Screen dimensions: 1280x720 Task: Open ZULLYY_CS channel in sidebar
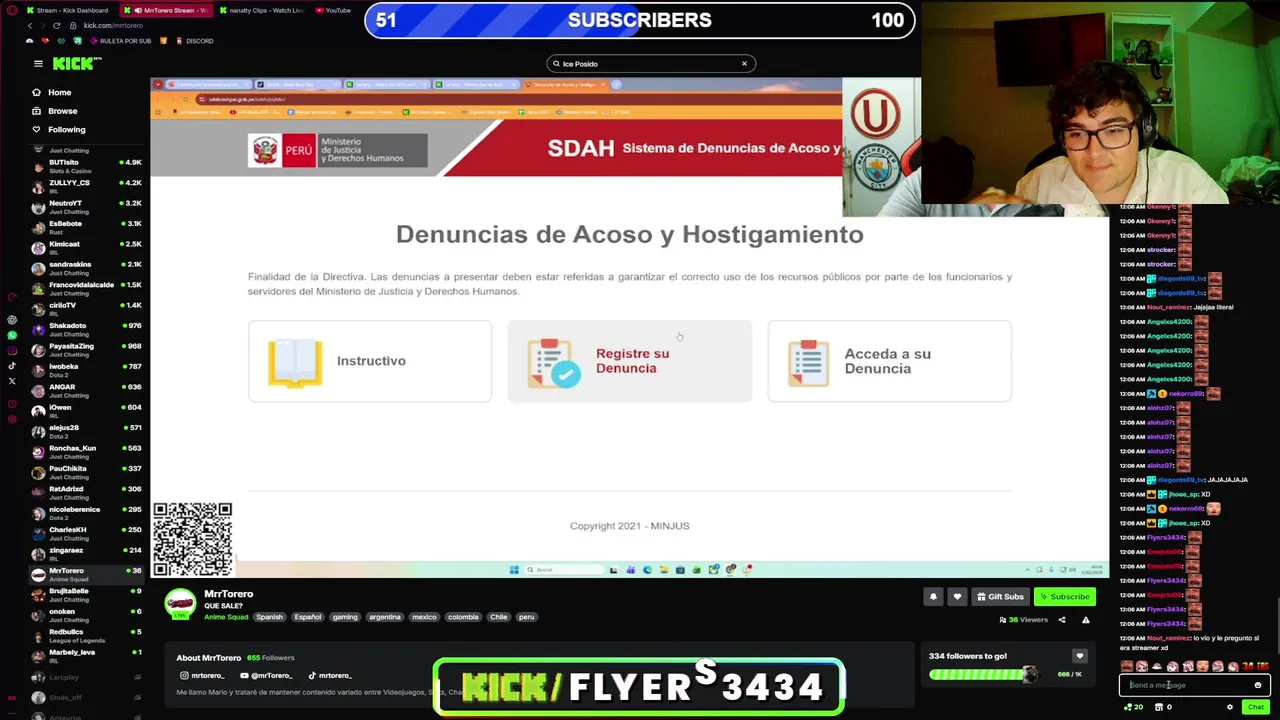pyautogui.click(x=88, y=187)
